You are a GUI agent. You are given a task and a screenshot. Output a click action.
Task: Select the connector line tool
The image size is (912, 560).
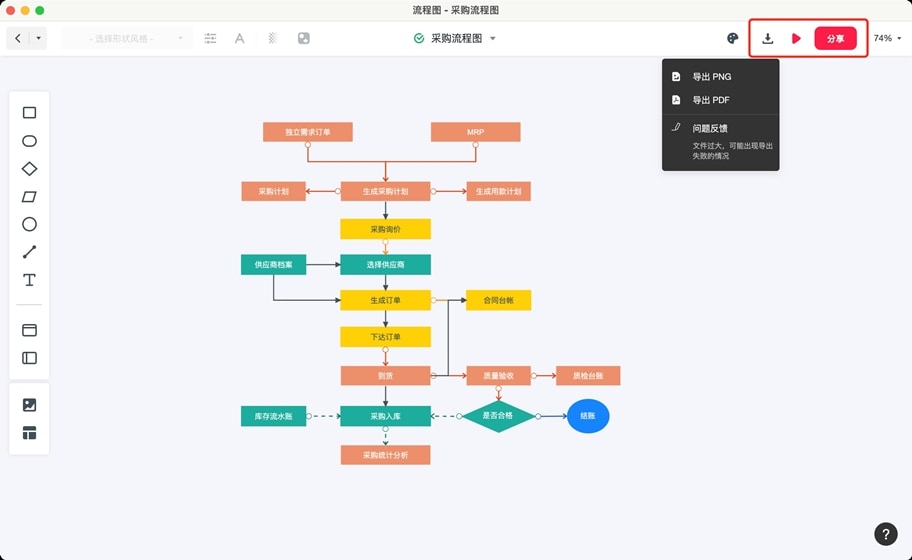pyautogui.click(x=29, y=252)
